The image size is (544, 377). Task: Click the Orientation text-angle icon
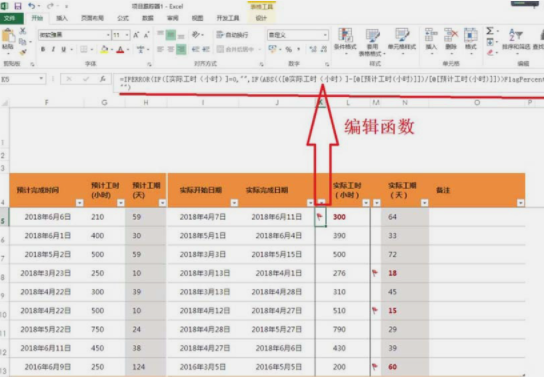point(196,34)
